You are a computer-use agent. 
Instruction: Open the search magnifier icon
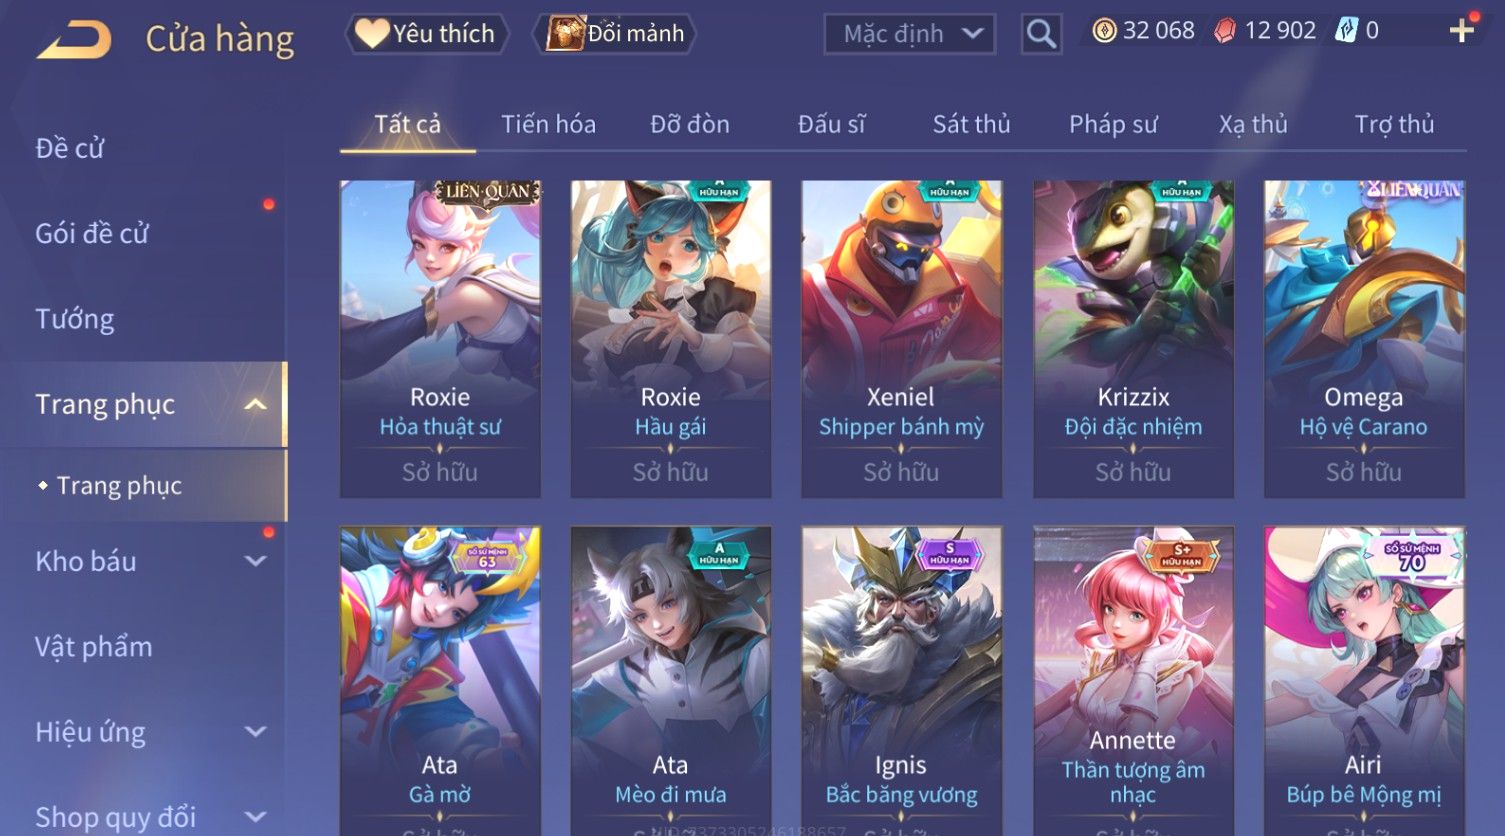coord(1041,35)
